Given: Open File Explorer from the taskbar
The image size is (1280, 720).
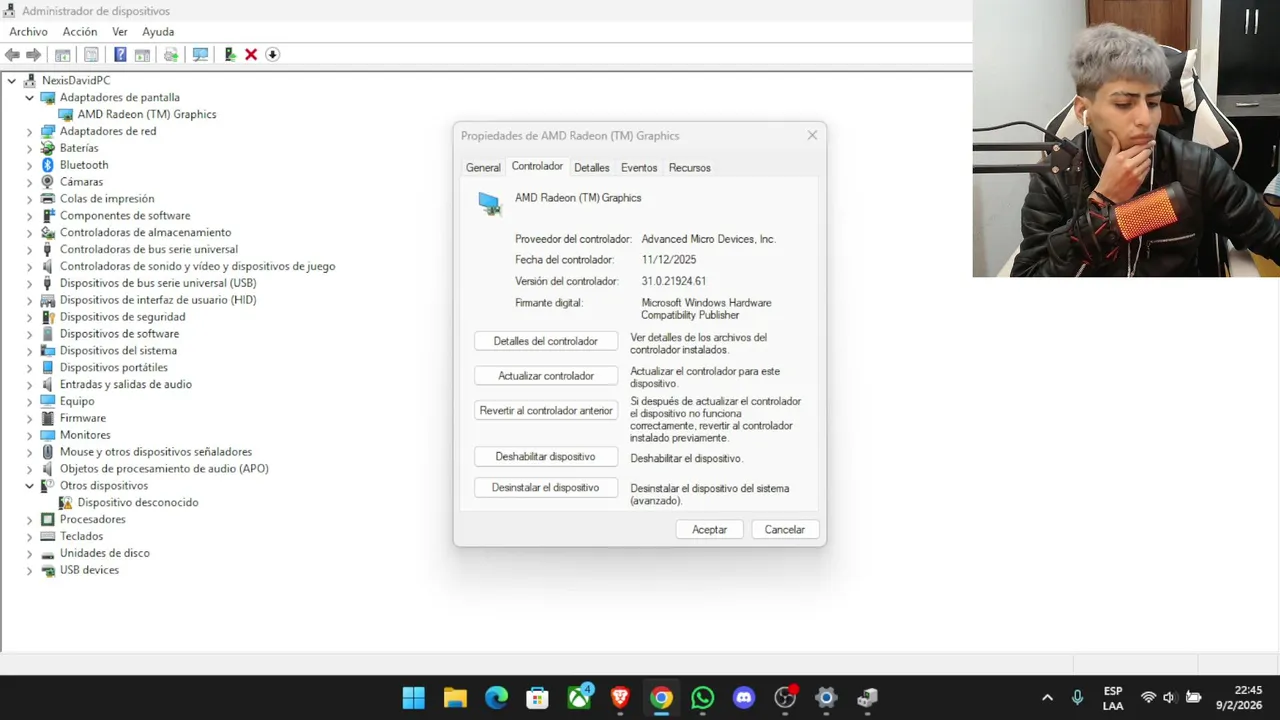Looking at the screenshot, I should pyautogui.click(x=455, y=698).
